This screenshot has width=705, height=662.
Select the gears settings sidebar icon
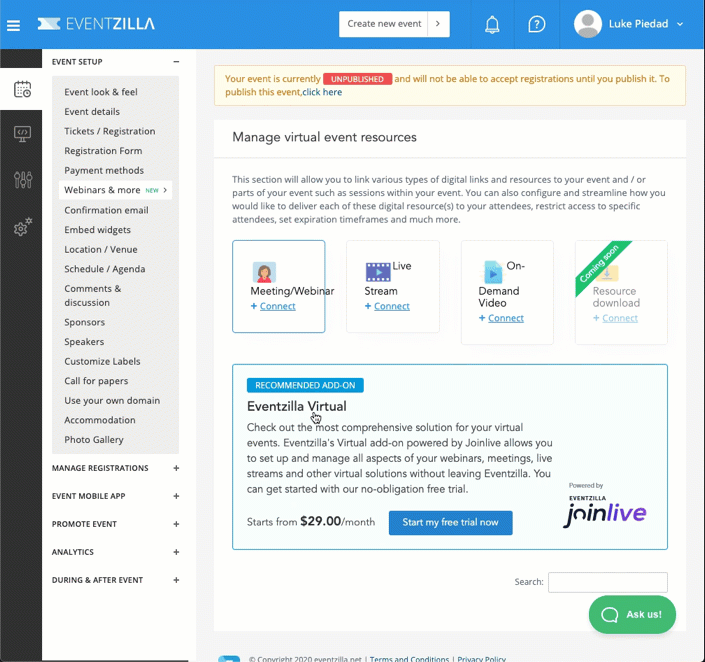tap(22, 227)
